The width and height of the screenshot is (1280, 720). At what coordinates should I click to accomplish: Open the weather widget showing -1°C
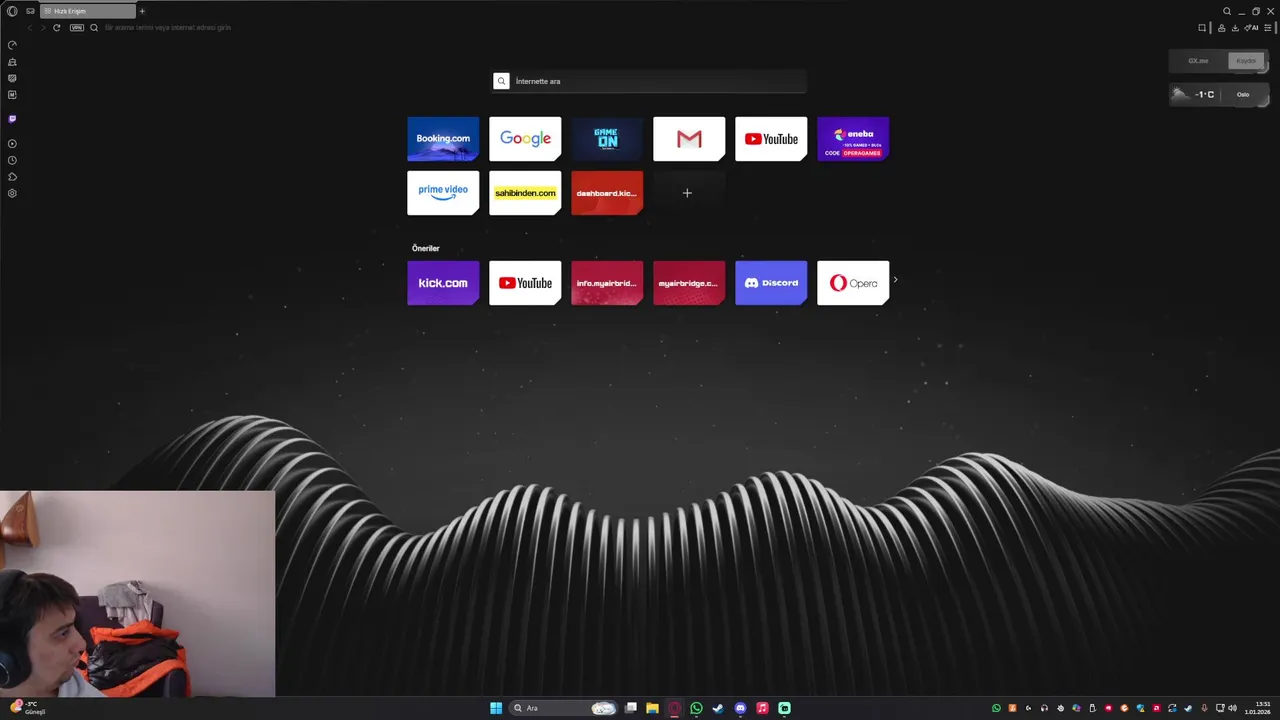click(x=1218, y=94)
